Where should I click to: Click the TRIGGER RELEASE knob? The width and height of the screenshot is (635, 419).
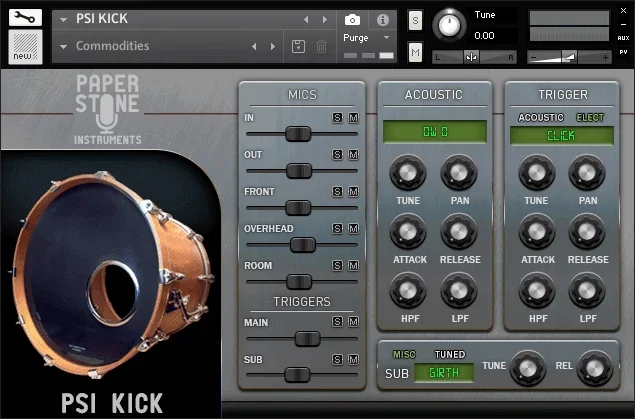[587, 232]
